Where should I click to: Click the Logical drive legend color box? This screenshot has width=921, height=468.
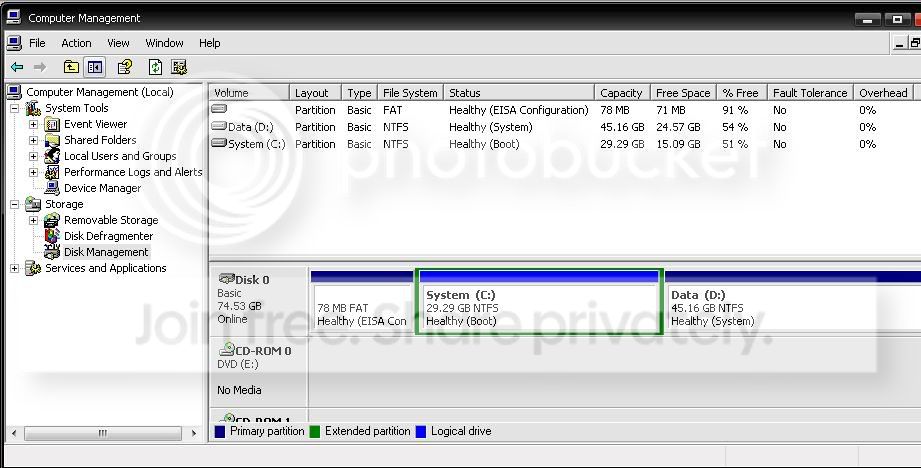421,432
